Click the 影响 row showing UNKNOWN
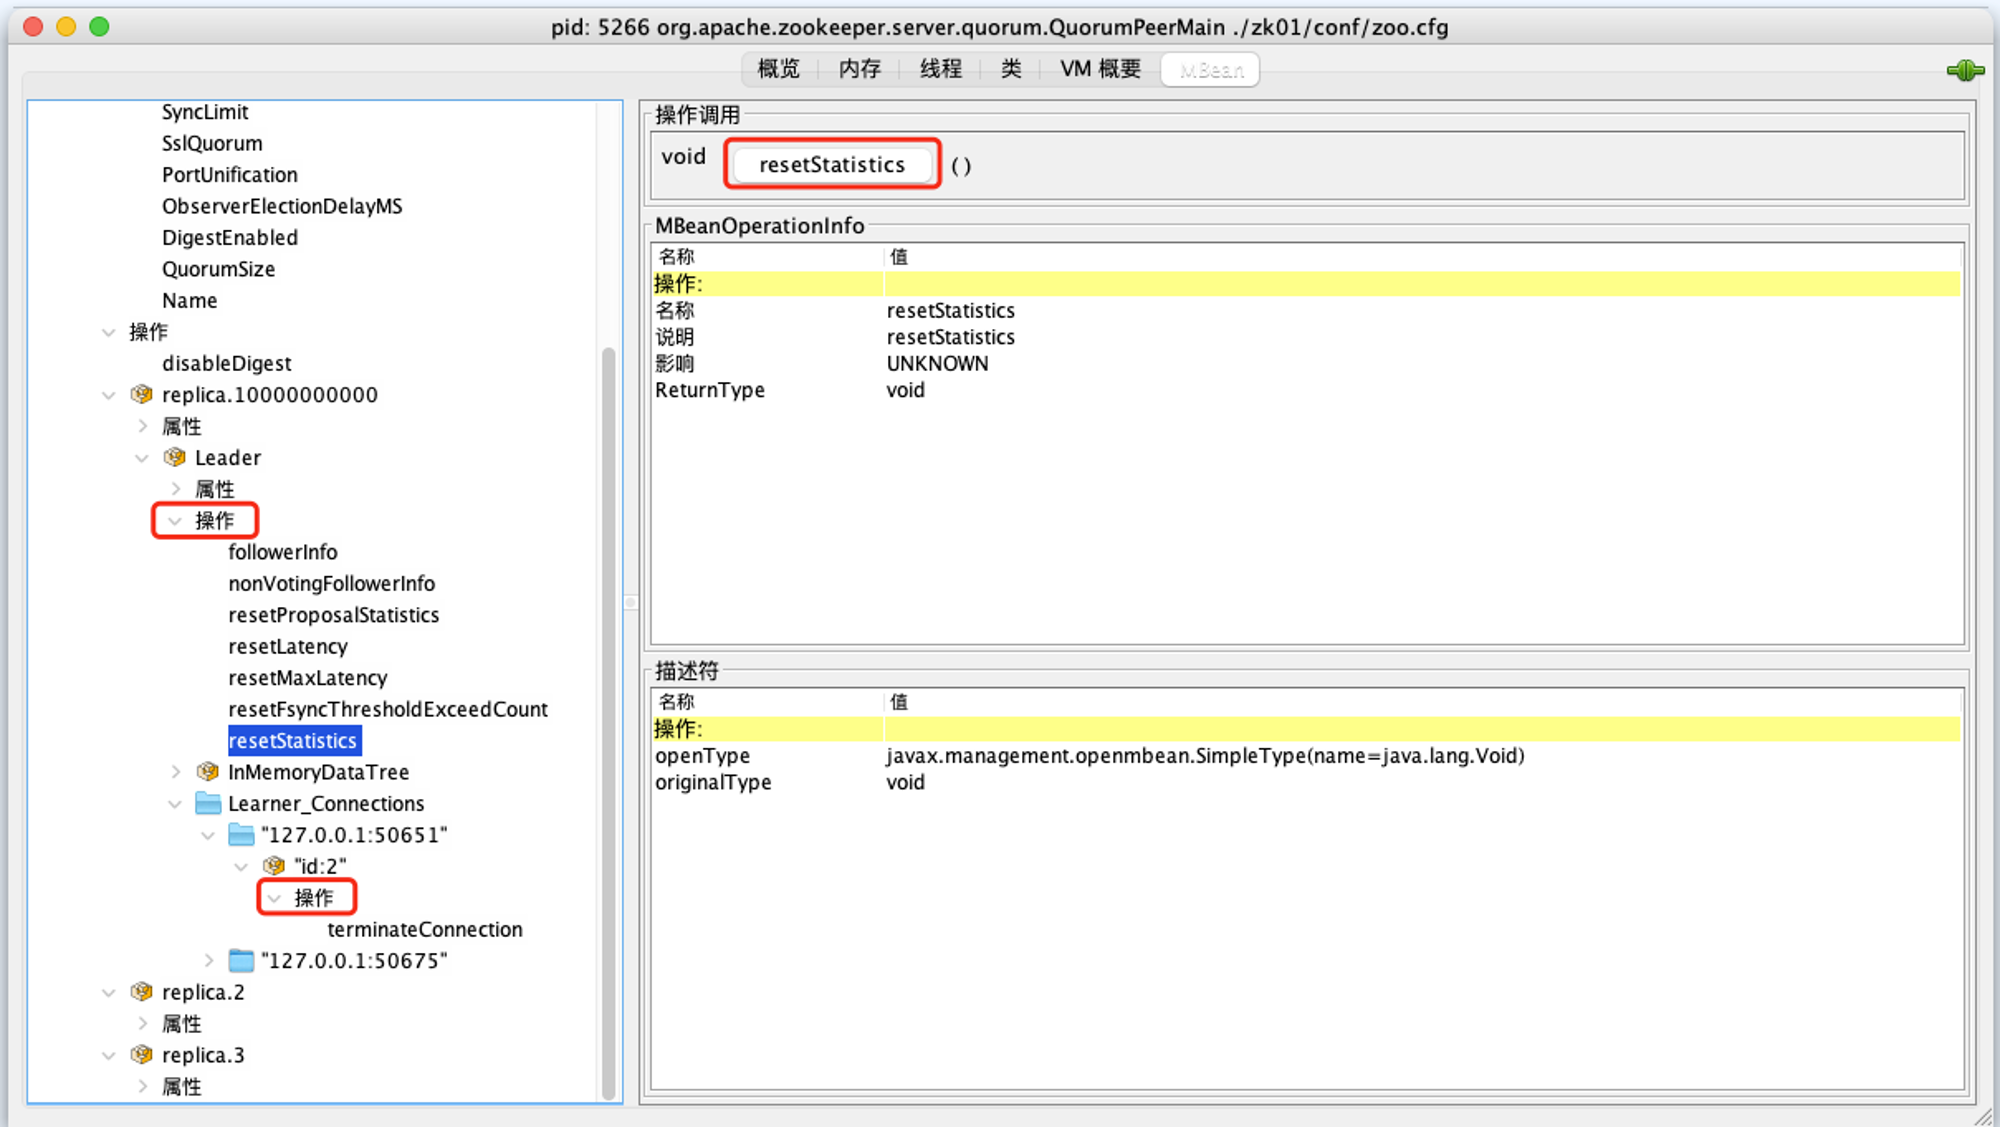Screen dimensions: 2000x1127 [1307, 363]
